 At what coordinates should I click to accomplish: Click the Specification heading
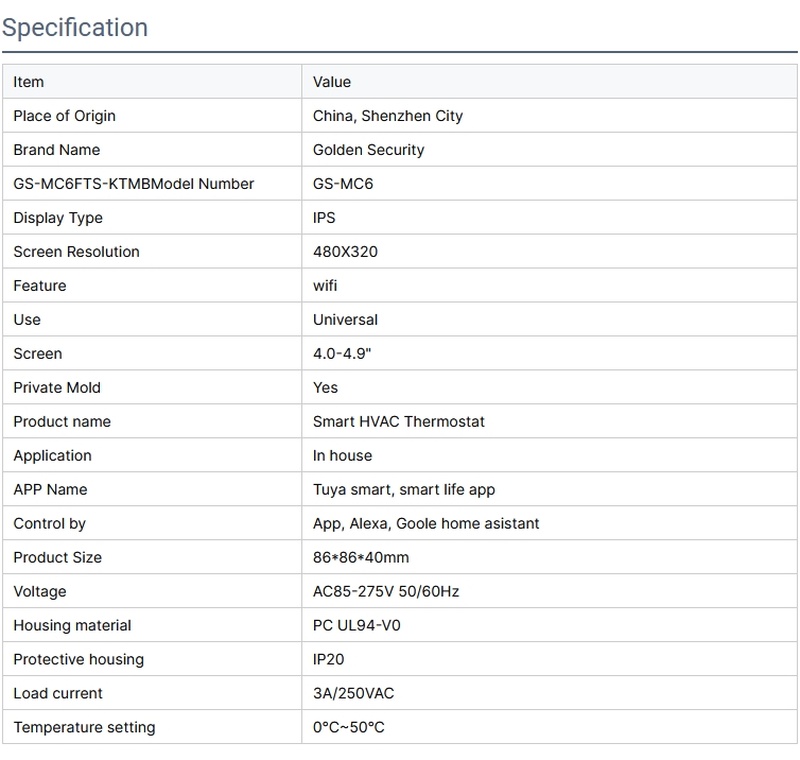click(75, 28)
